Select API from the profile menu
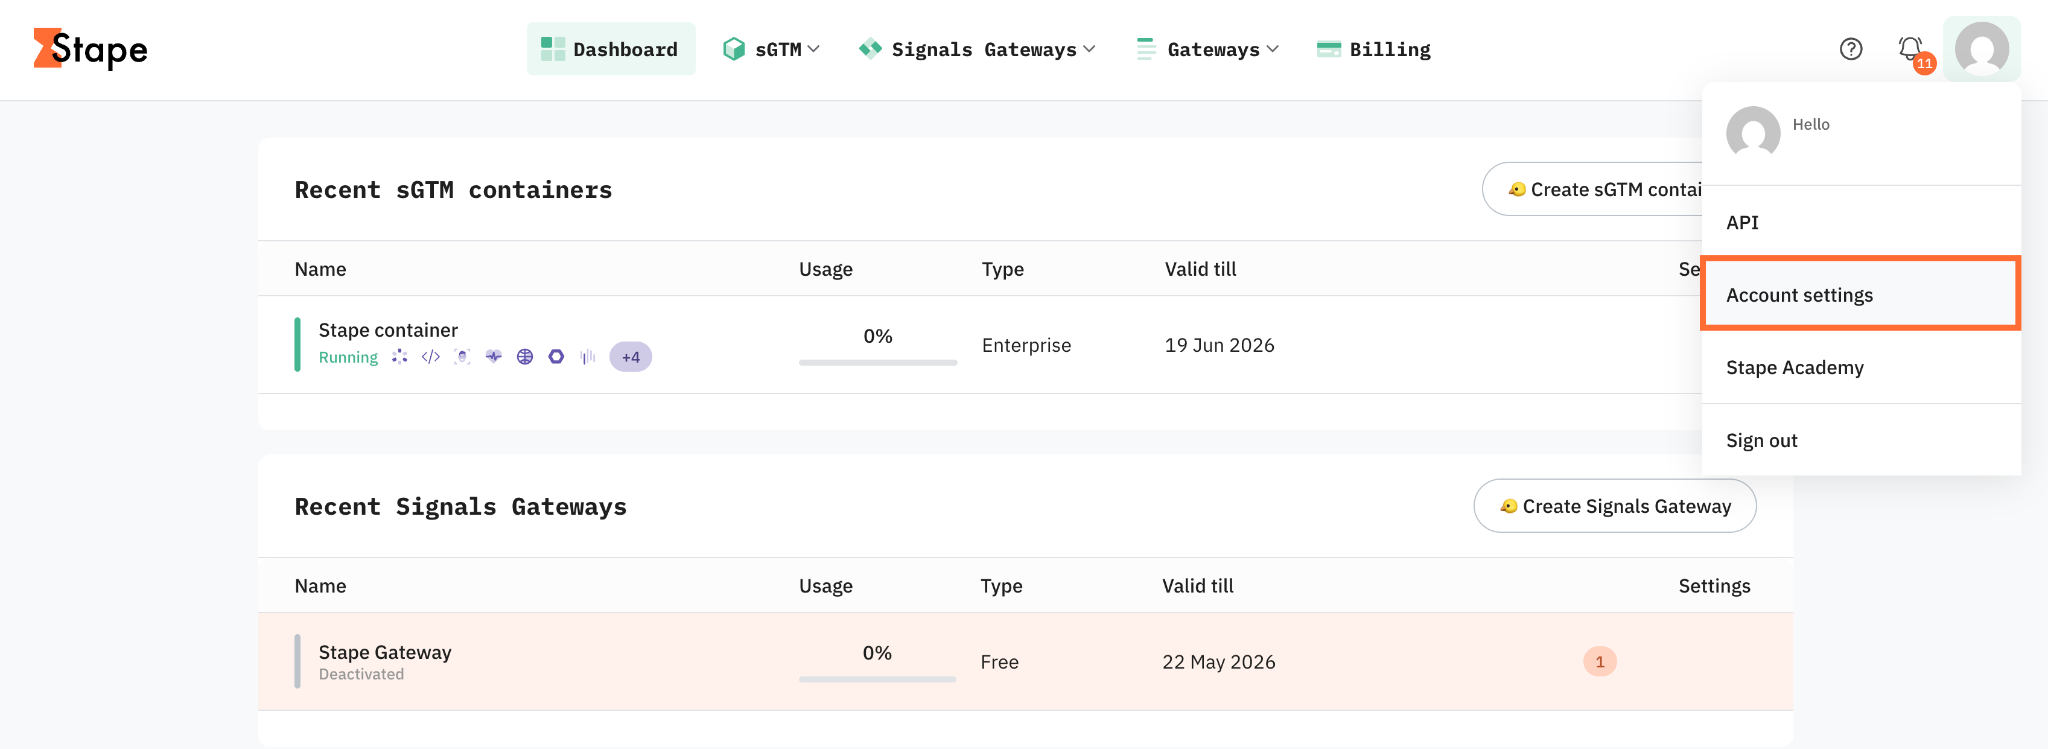This screenshot has height=749, width=2048. 1861,222
